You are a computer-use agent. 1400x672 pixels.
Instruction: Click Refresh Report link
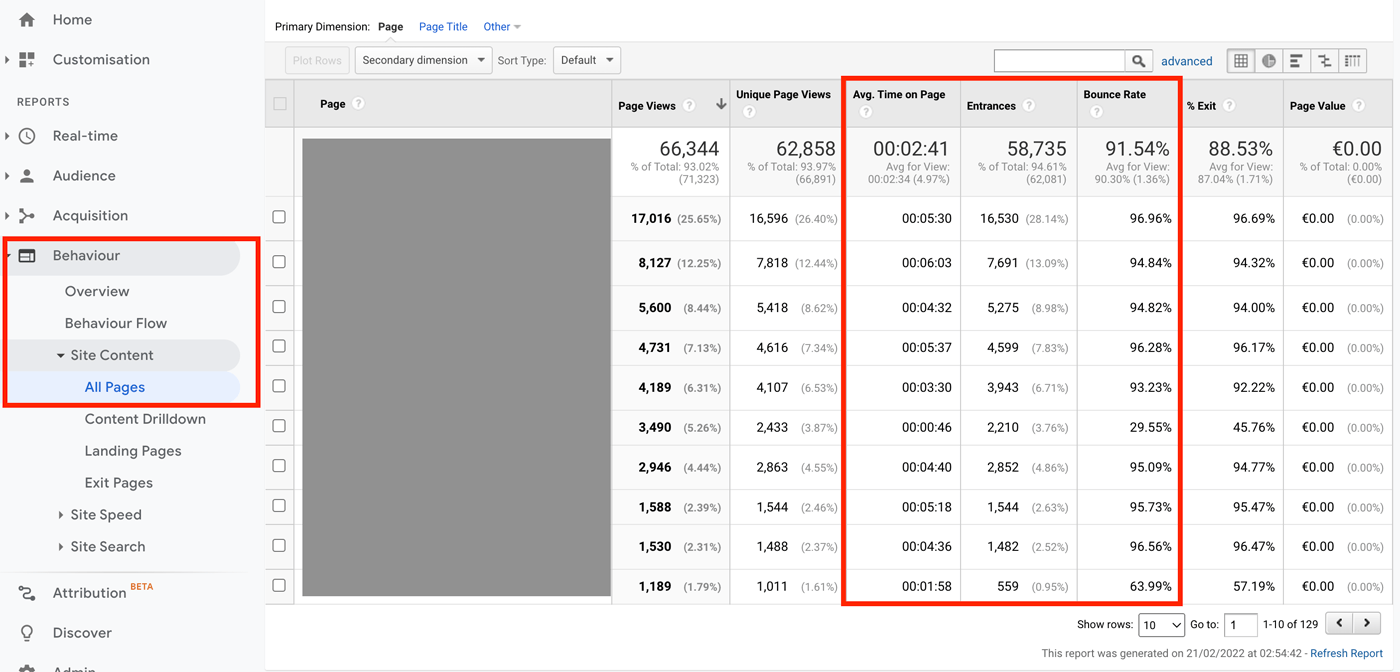(x=1346, y=653)
